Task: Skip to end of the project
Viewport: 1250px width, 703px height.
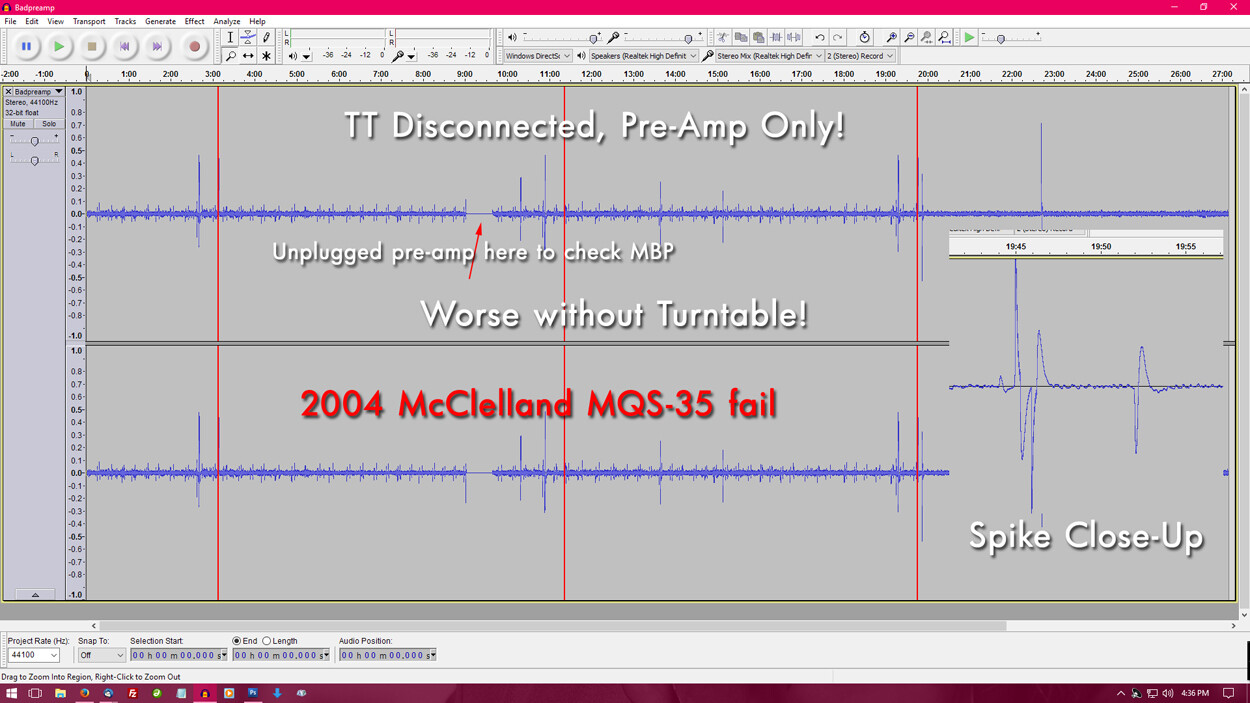Action: pos(157,46)
